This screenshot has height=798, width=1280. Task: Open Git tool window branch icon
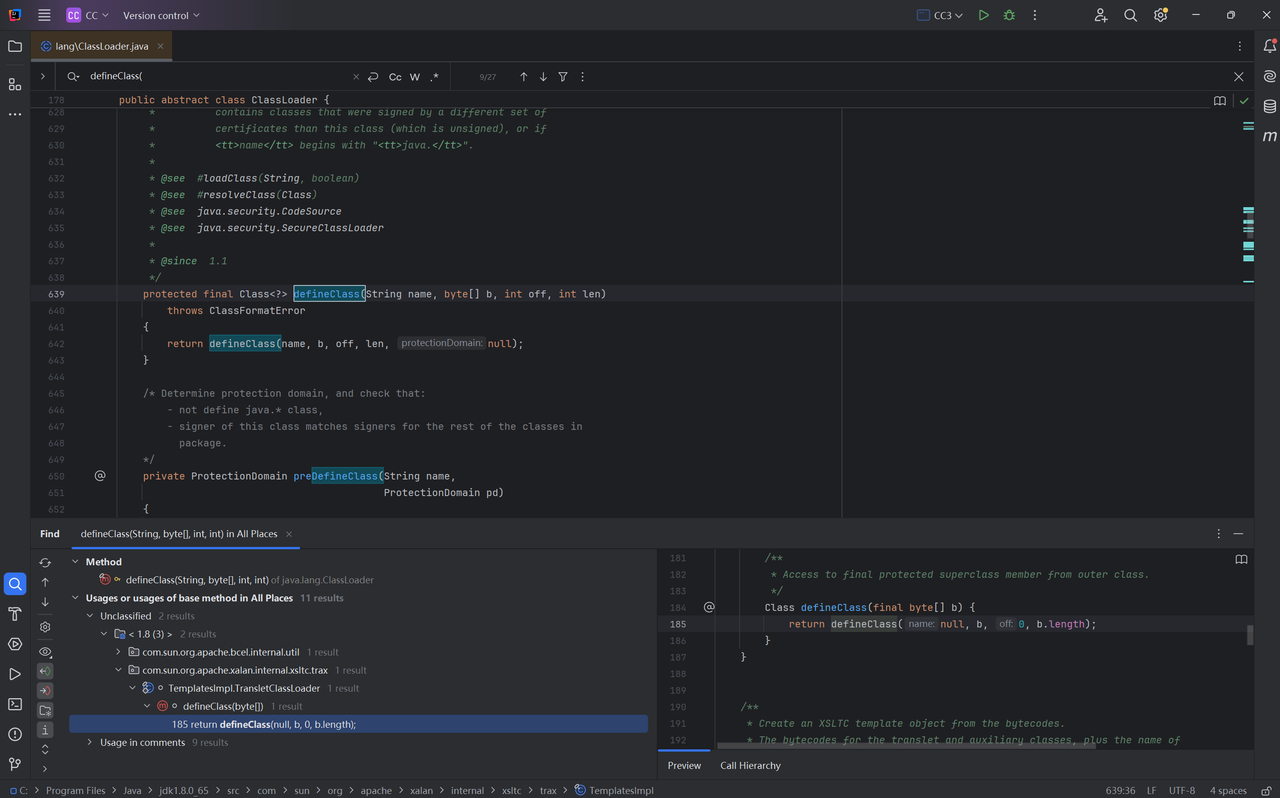[15, 764]
